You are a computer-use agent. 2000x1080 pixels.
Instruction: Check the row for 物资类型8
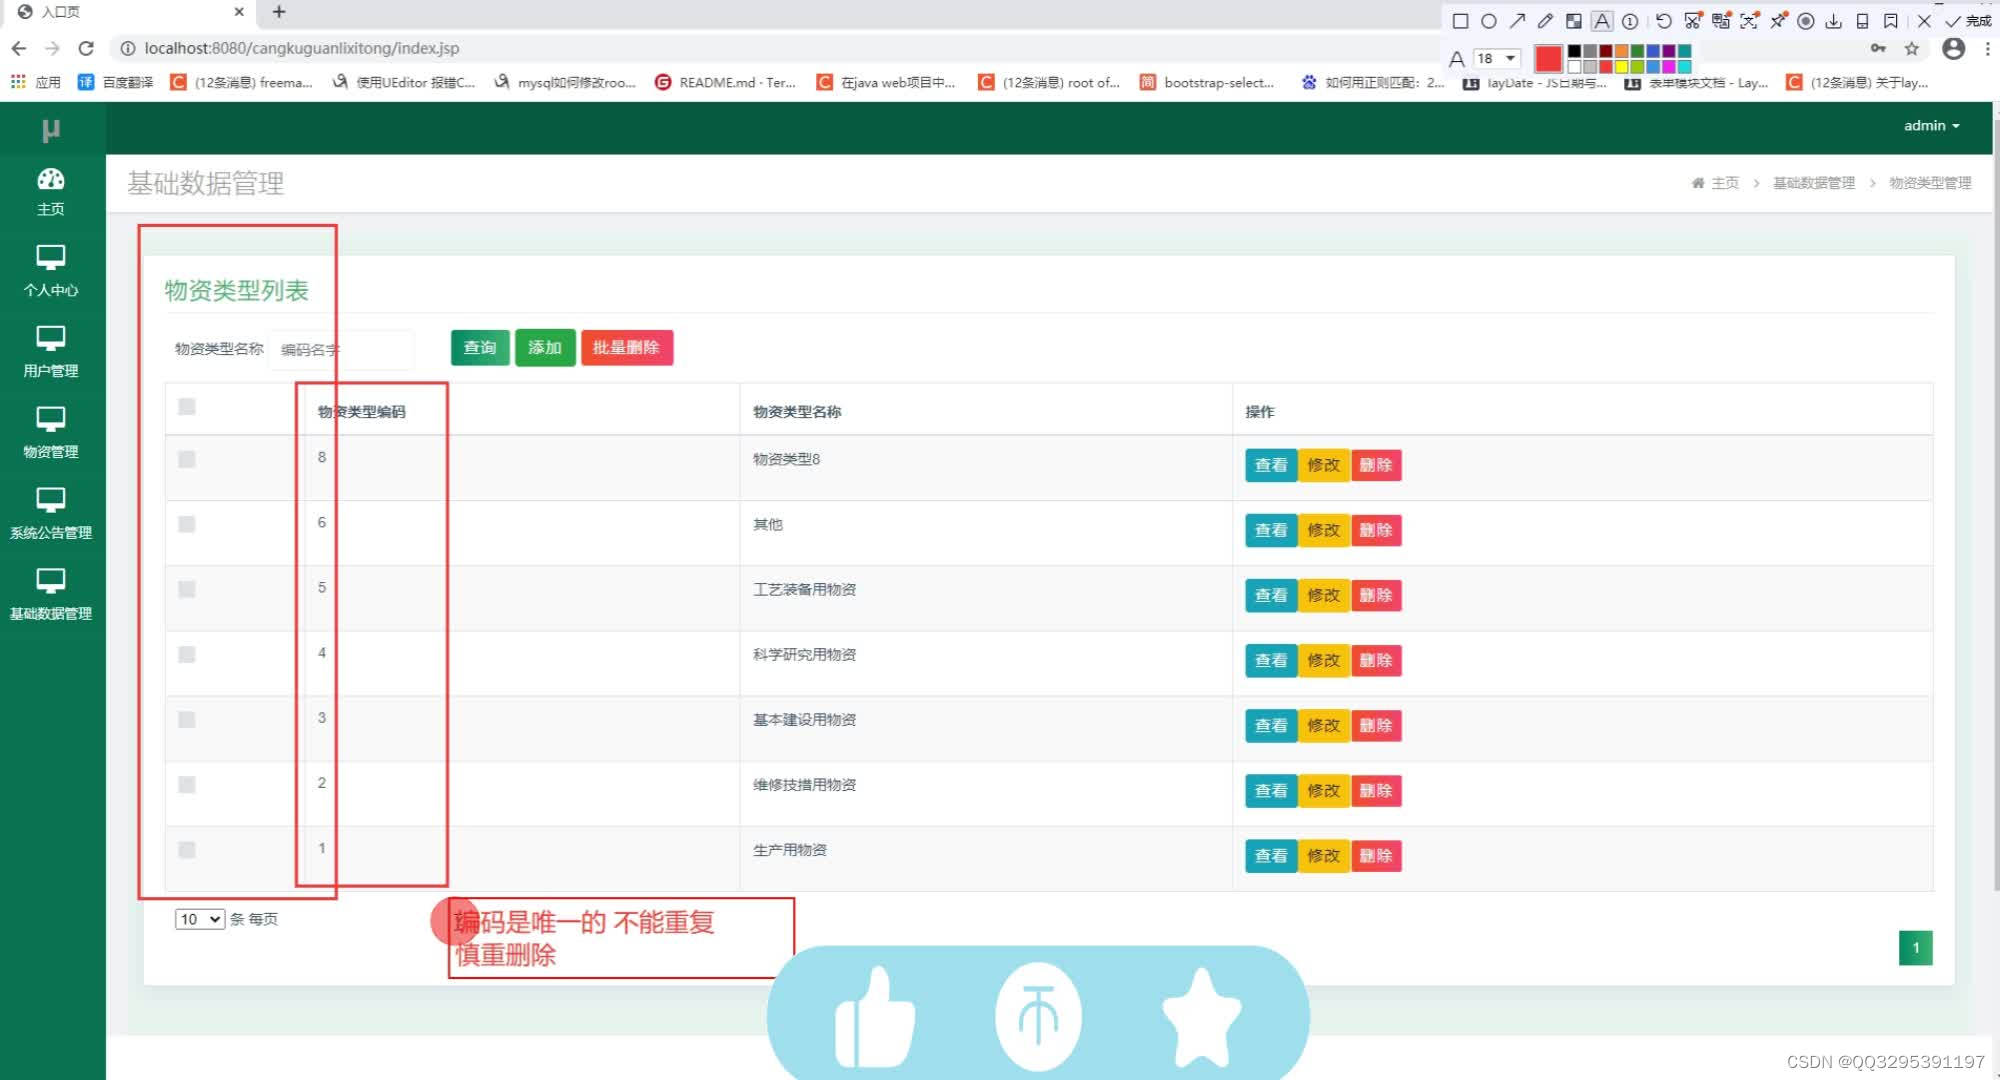186,459
